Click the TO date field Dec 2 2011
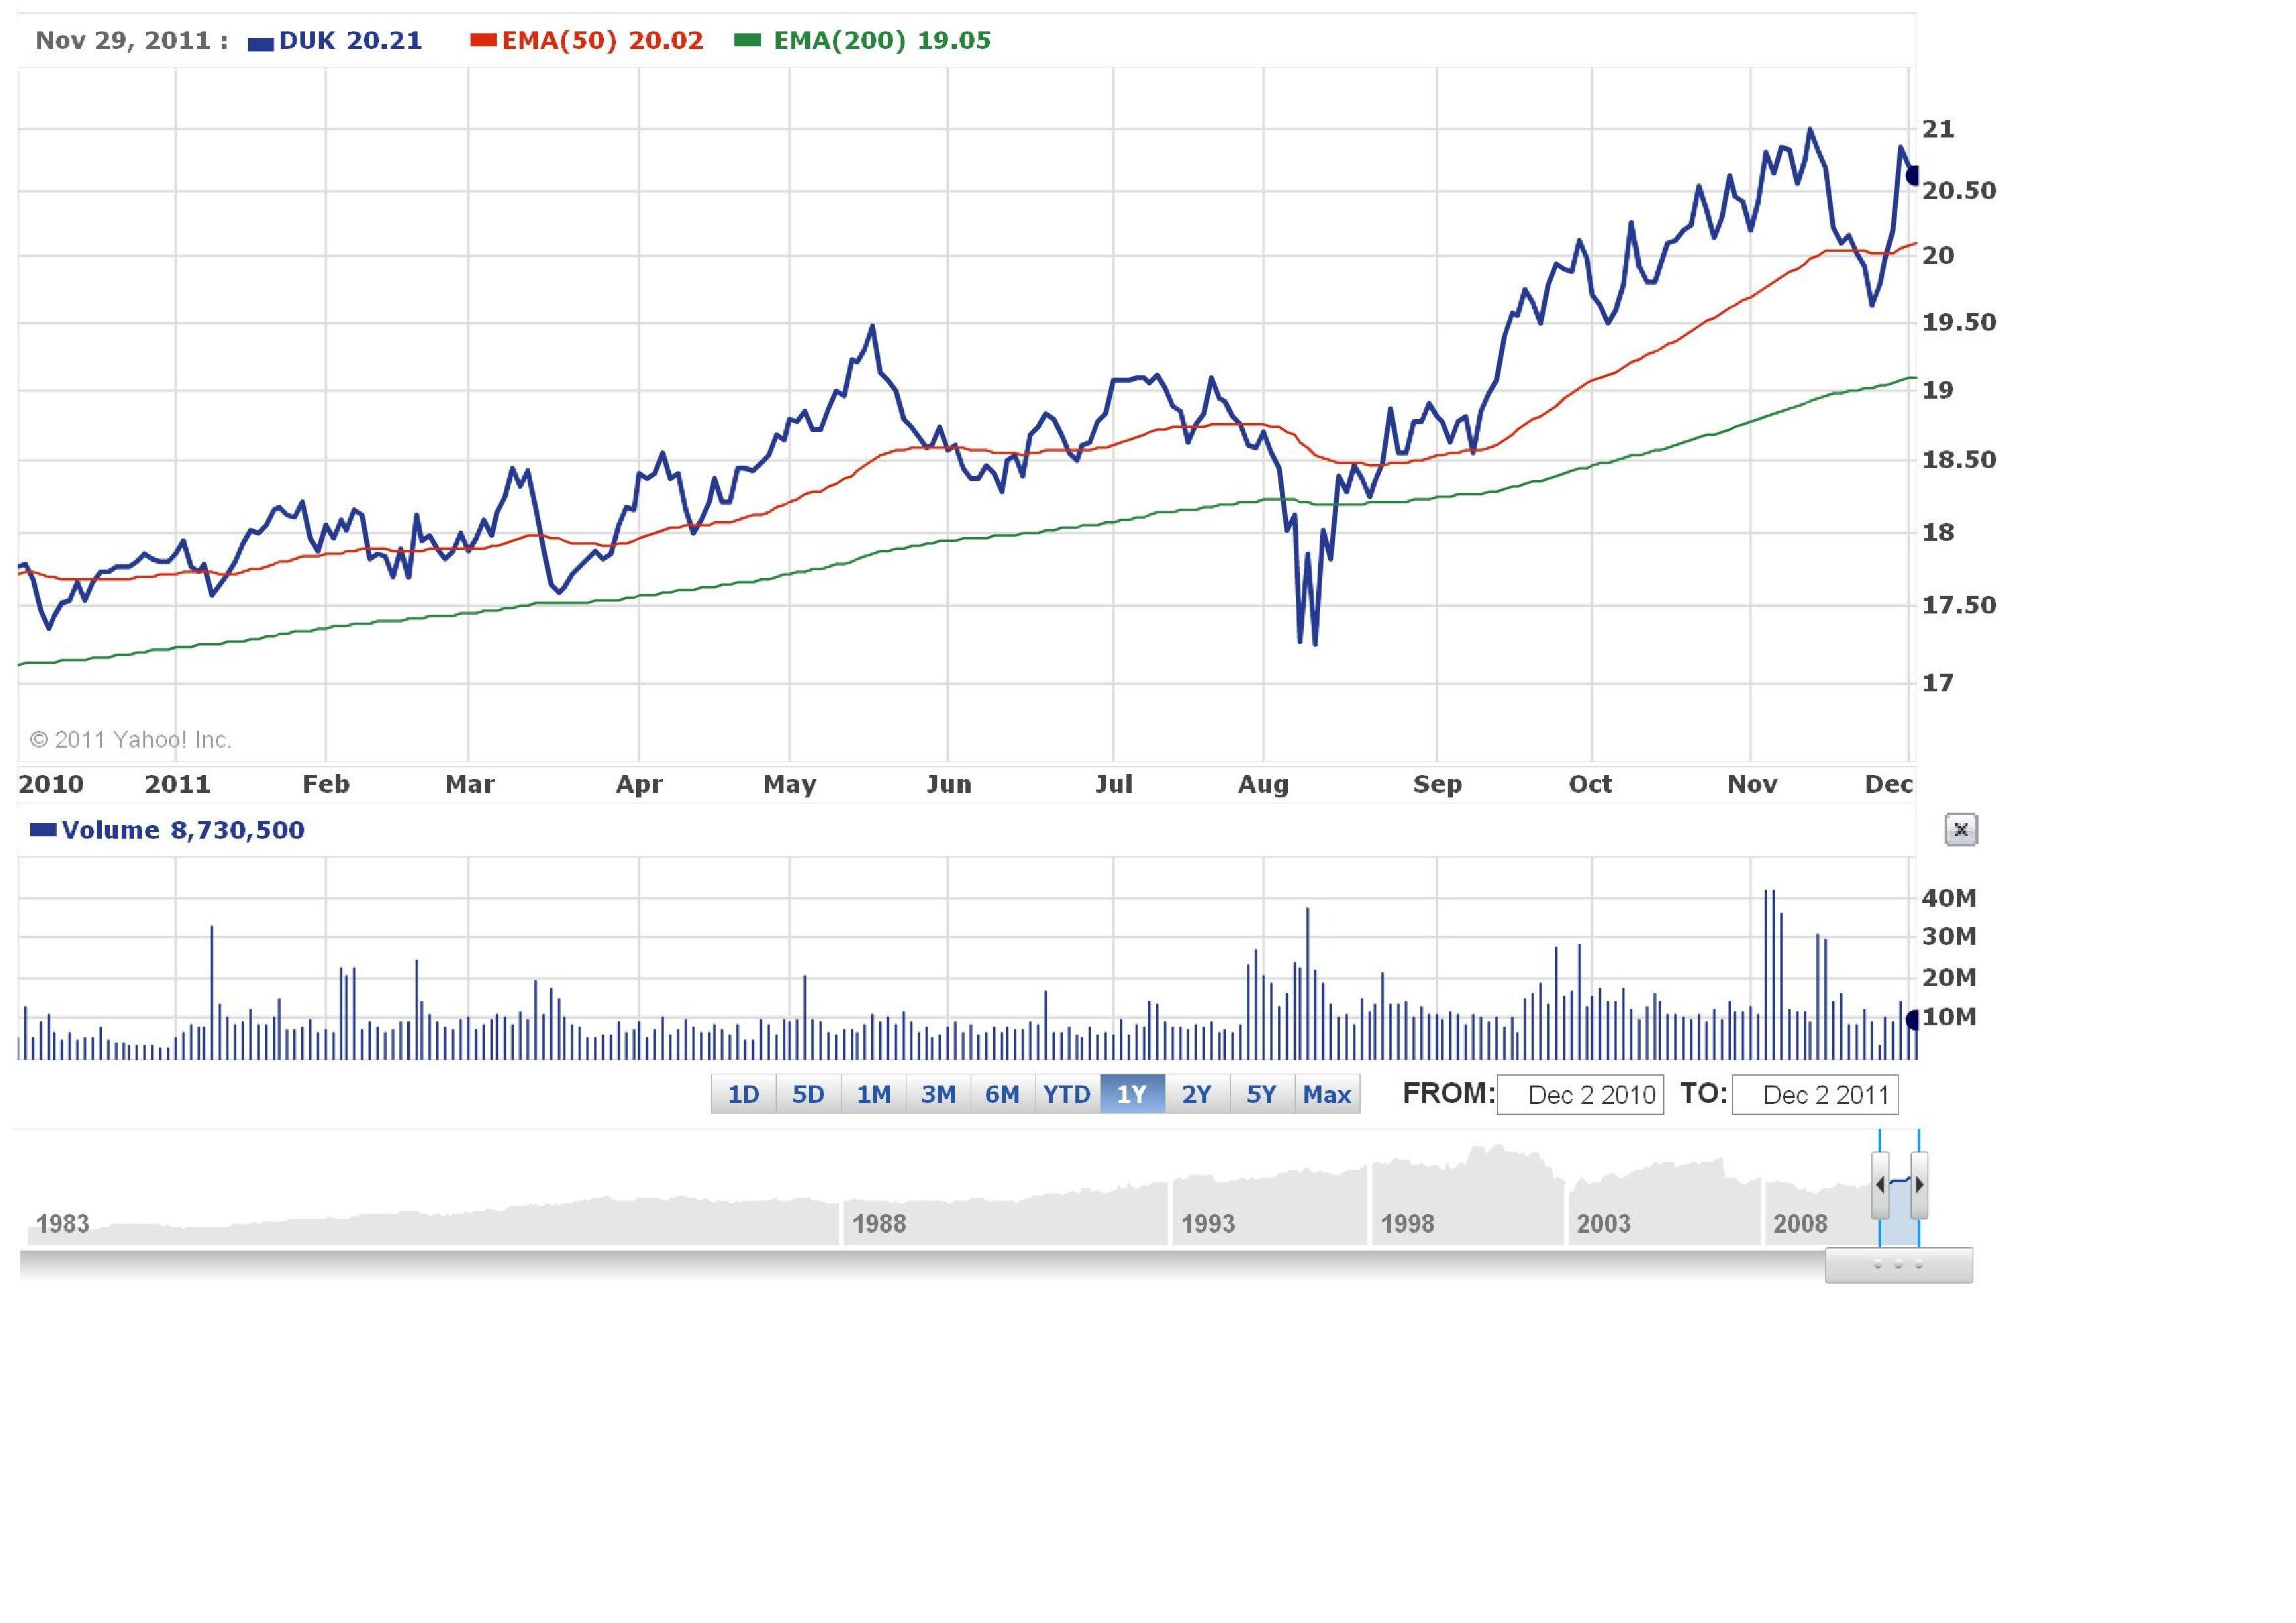This screenshot has width=2296, height=1623. [x=1815, y=1094]
